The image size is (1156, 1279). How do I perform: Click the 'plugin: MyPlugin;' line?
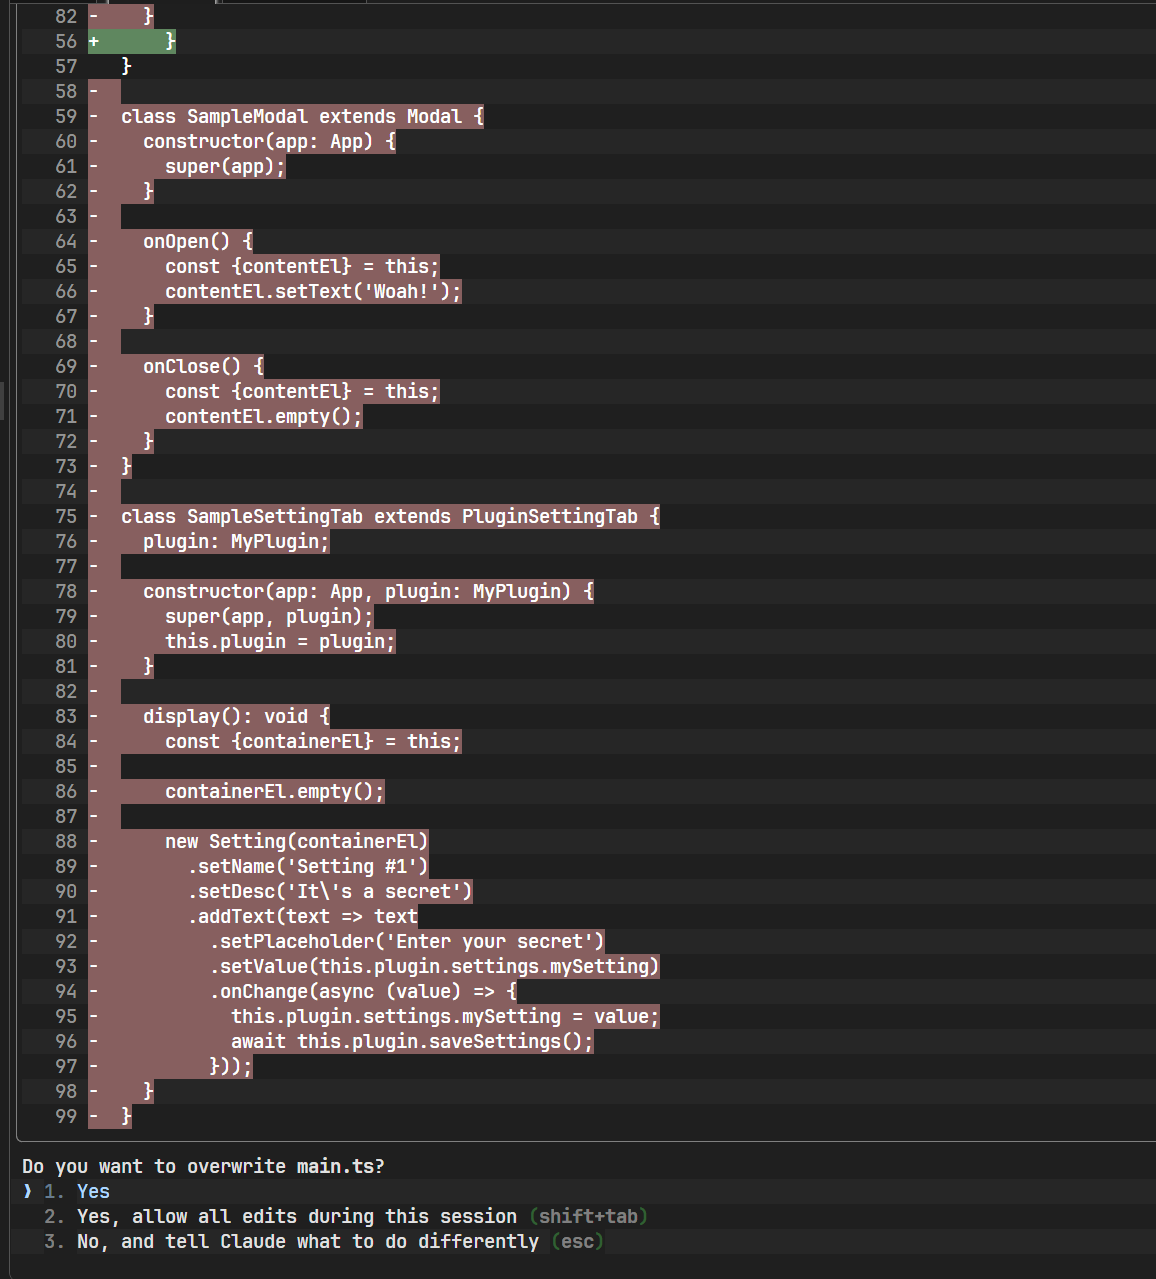click(x=236, y=541)
